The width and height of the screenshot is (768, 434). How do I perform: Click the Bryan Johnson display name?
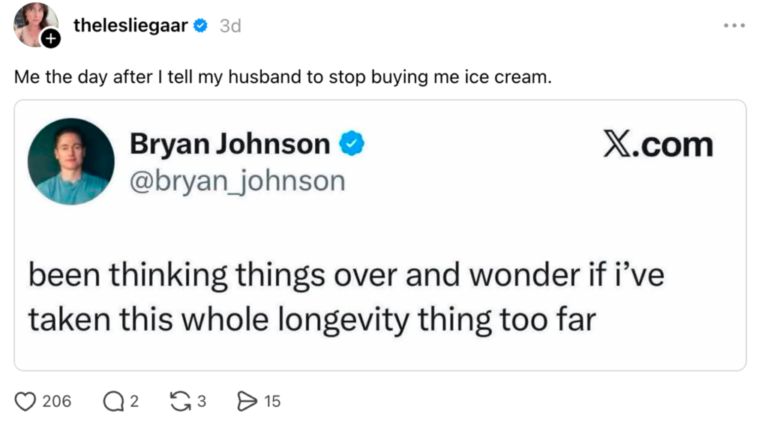coord(230,144)
